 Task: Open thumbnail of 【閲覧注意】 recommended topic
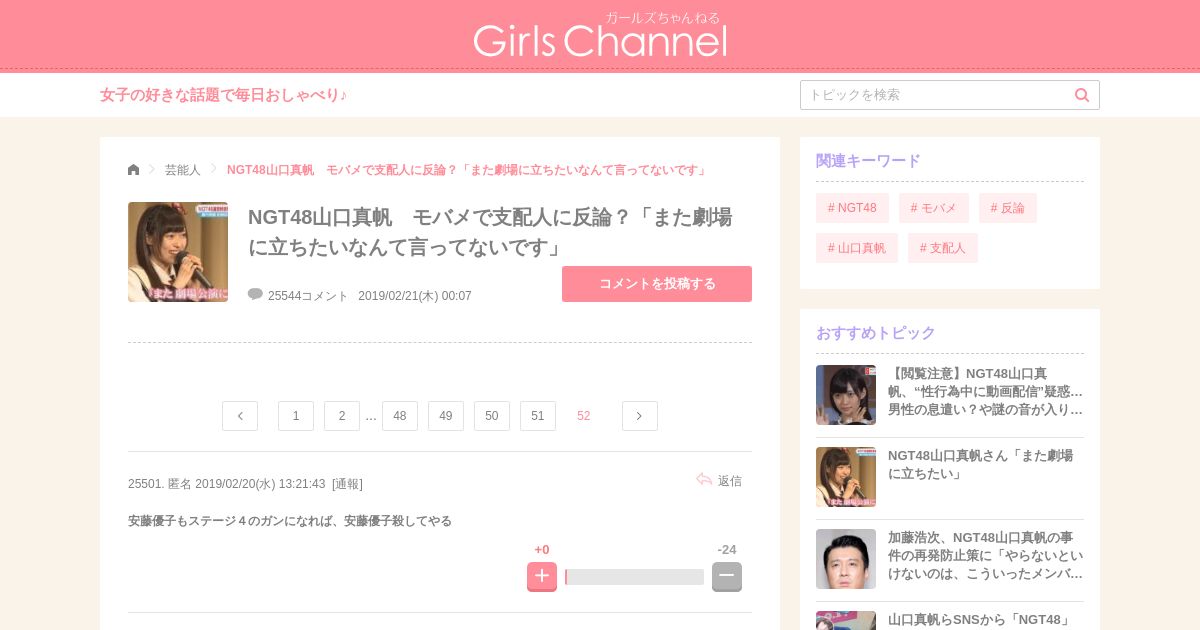(x=846, y=395)
